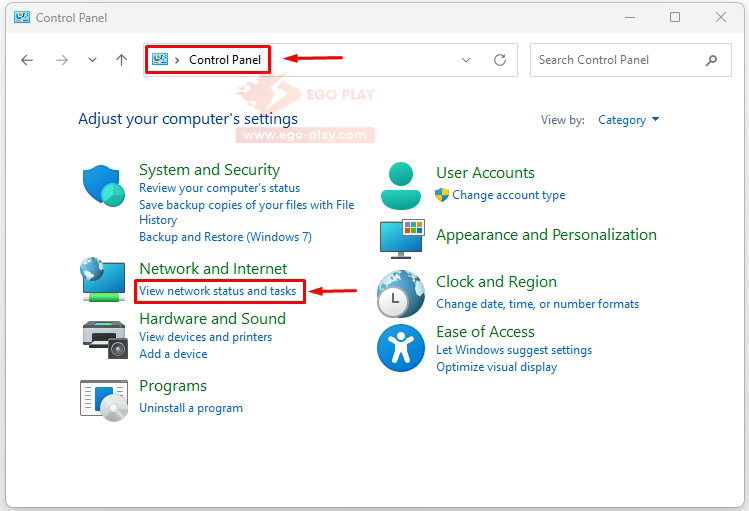
Task: Click View devices and printers
Action: (205, 337)
